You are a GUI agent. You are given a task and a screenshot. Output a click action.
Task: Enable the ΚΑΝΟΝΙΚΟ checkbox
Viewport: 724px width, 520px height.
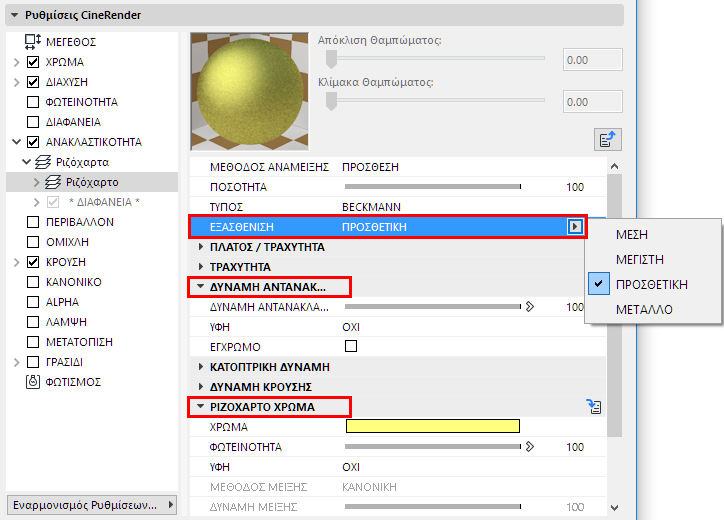coord(33,282)
